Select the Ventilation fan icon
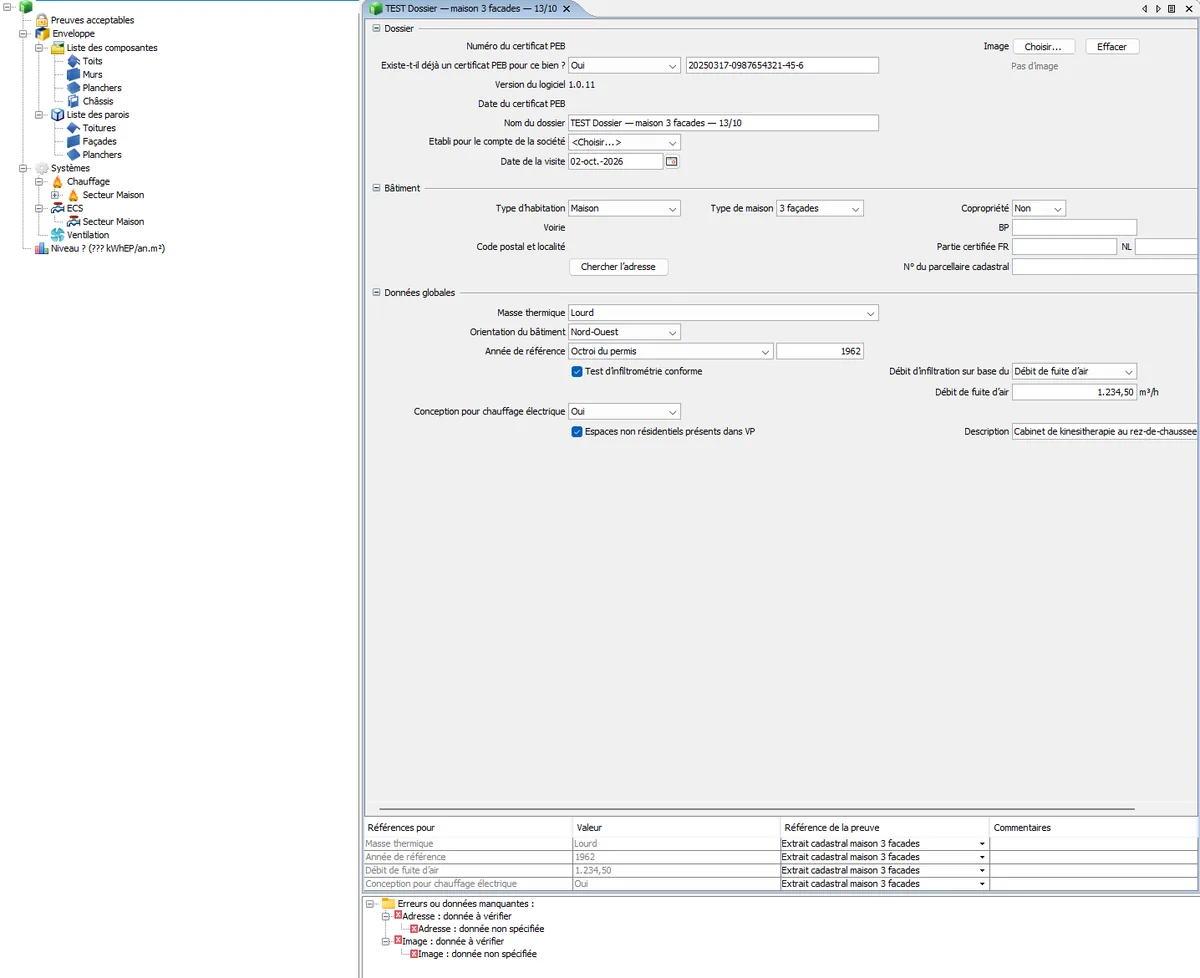 58,235
